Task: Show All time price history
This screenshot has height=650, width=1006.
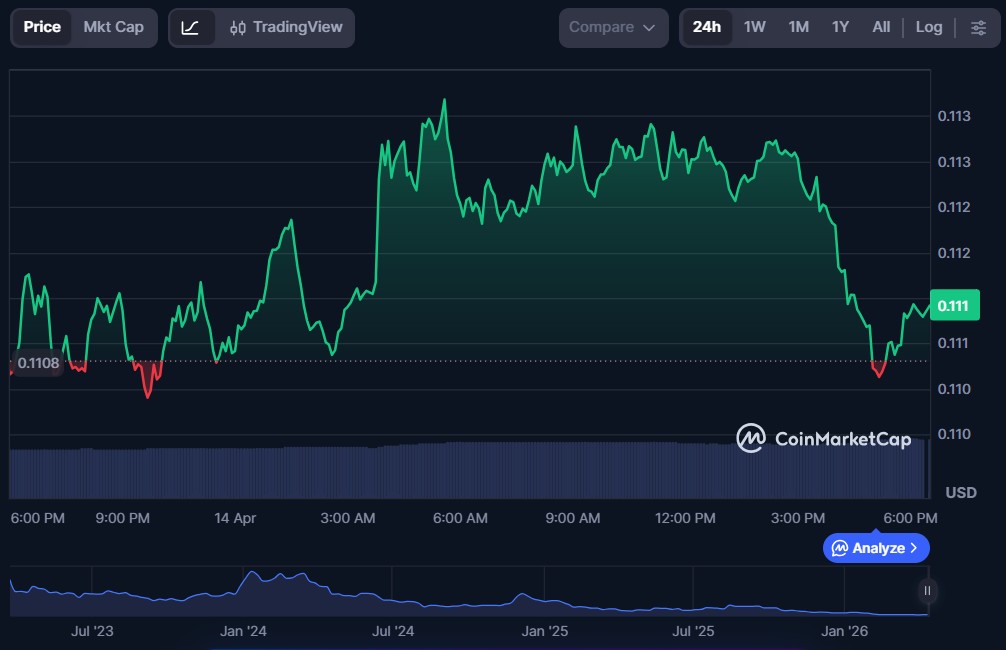Action: pos(881,27)
